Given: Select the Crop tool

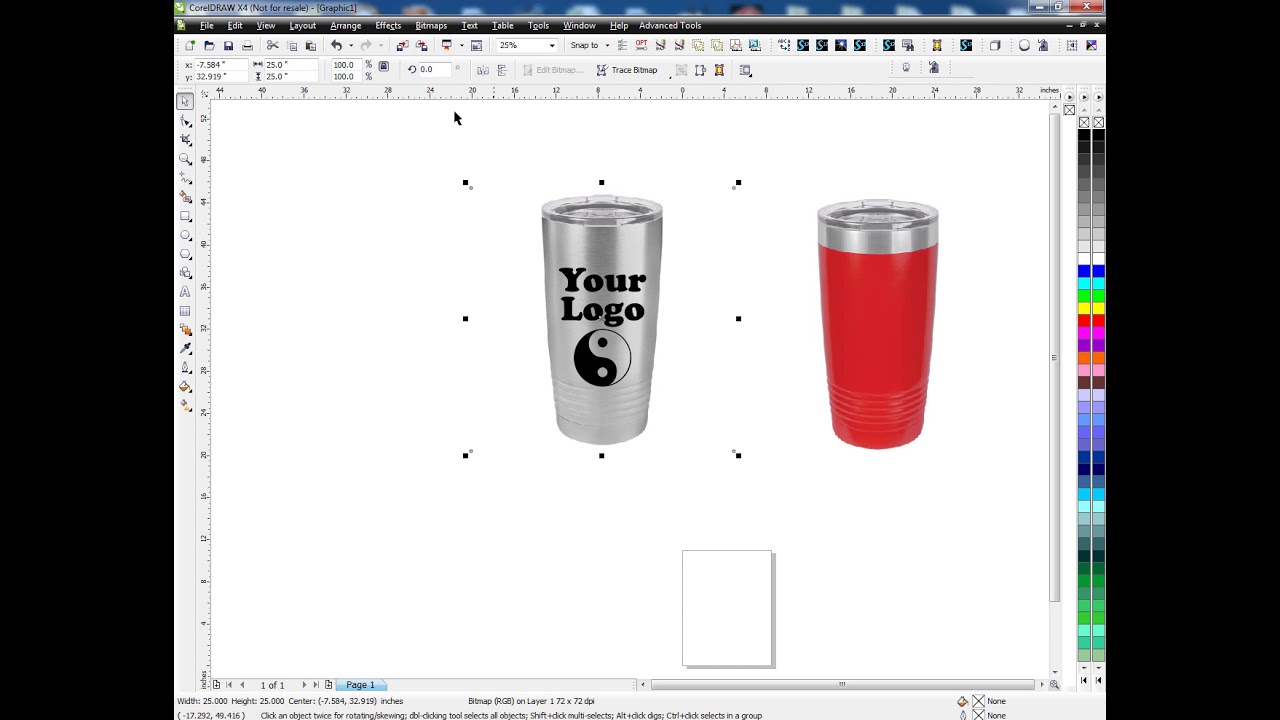Looking at the screenshot, I should point(185,140).
